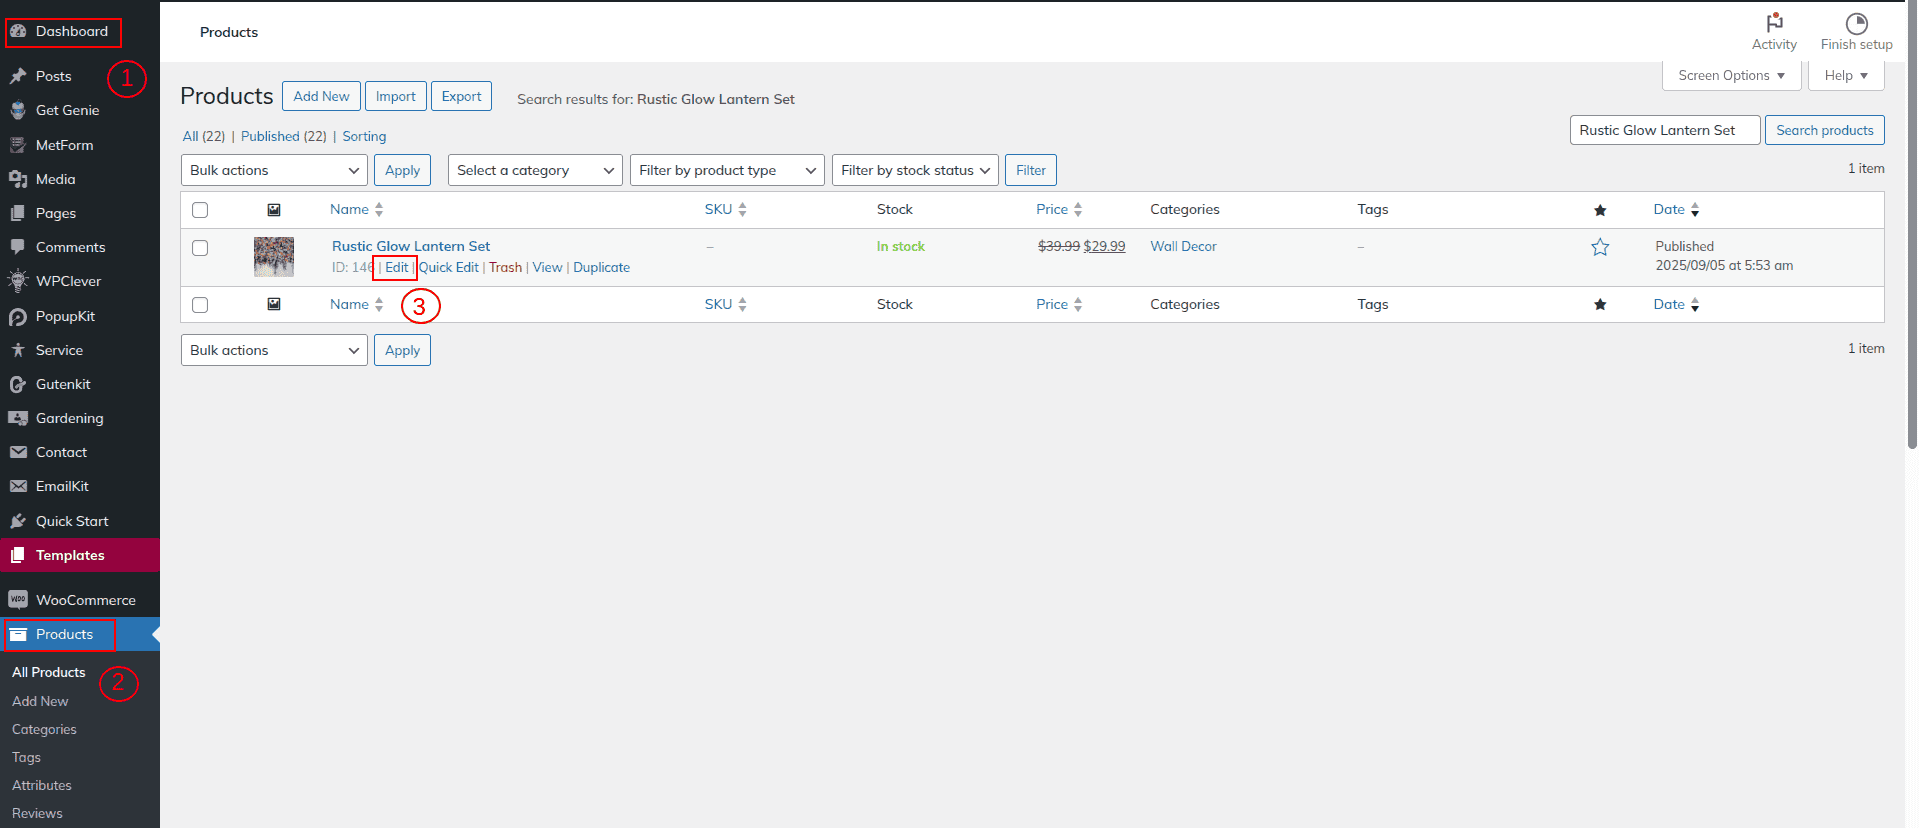Viewport: 1919px width, 828px height.
Task: Click the Posts pin icon
Action: tap(18, 76)
